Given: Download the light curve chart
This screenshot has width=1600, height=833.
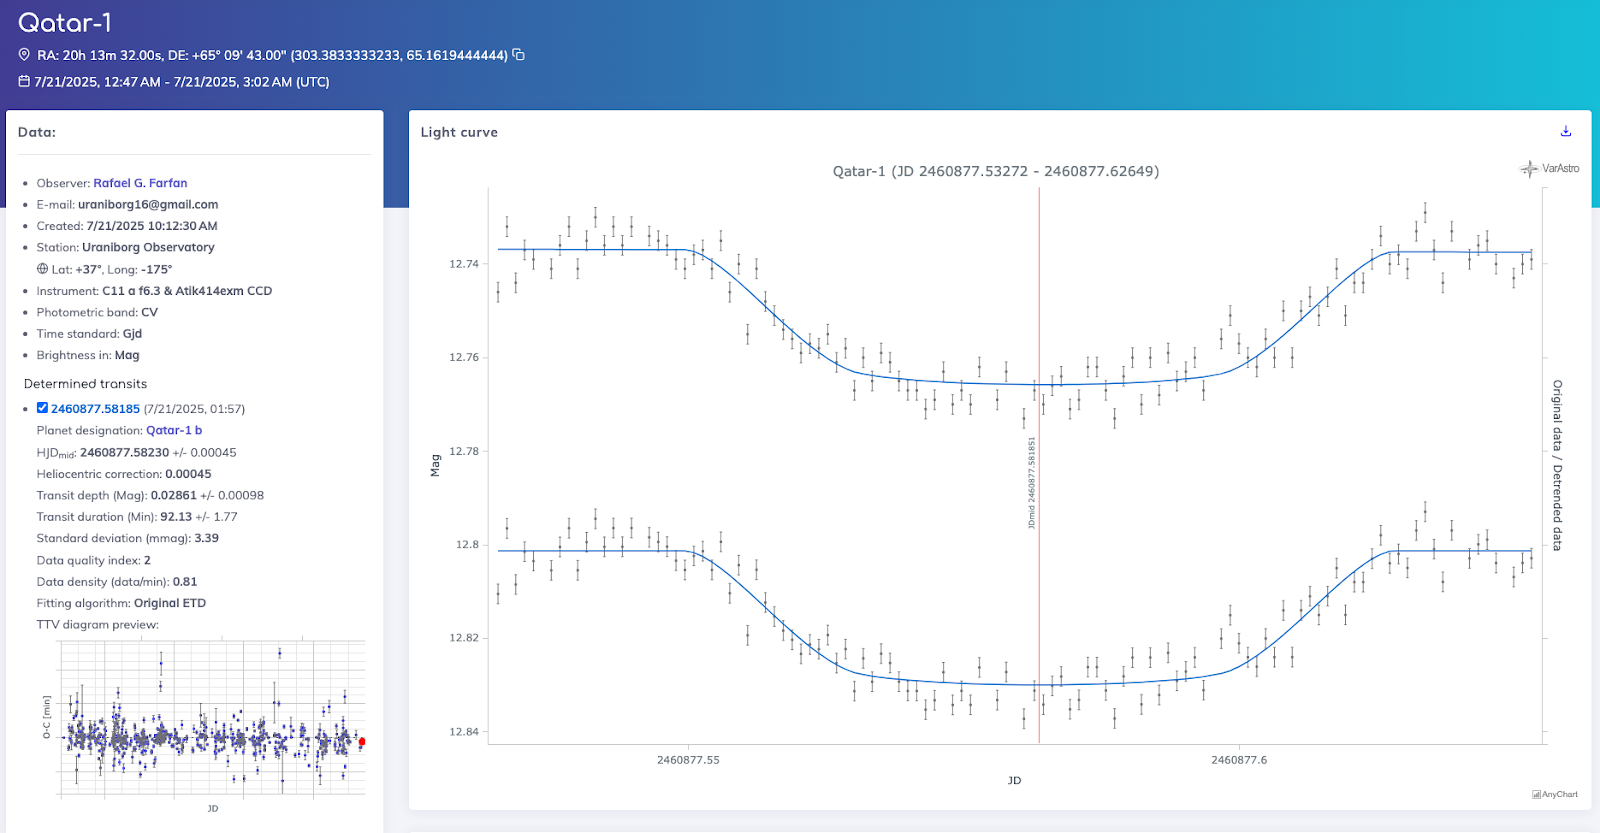Looking at the screenshot, I should 1566,131.
